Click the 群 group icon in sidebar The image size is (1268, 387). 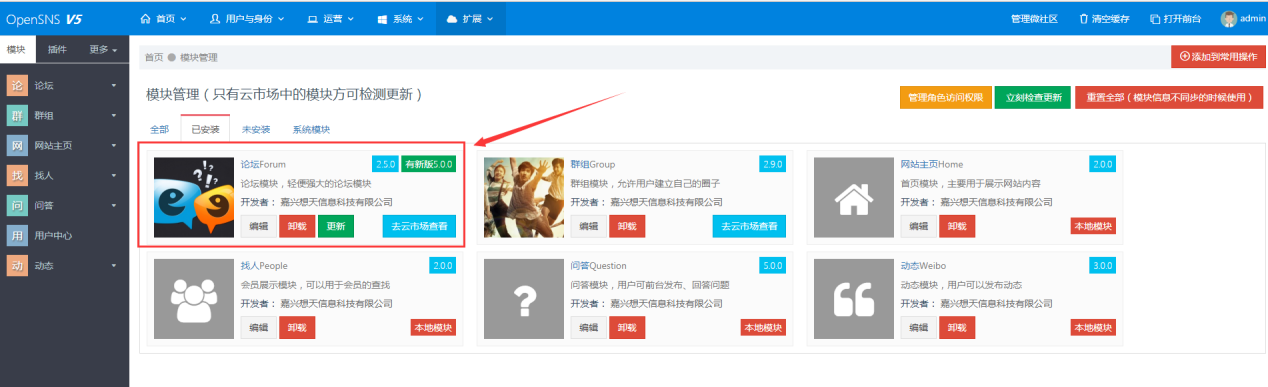(17, 116)
